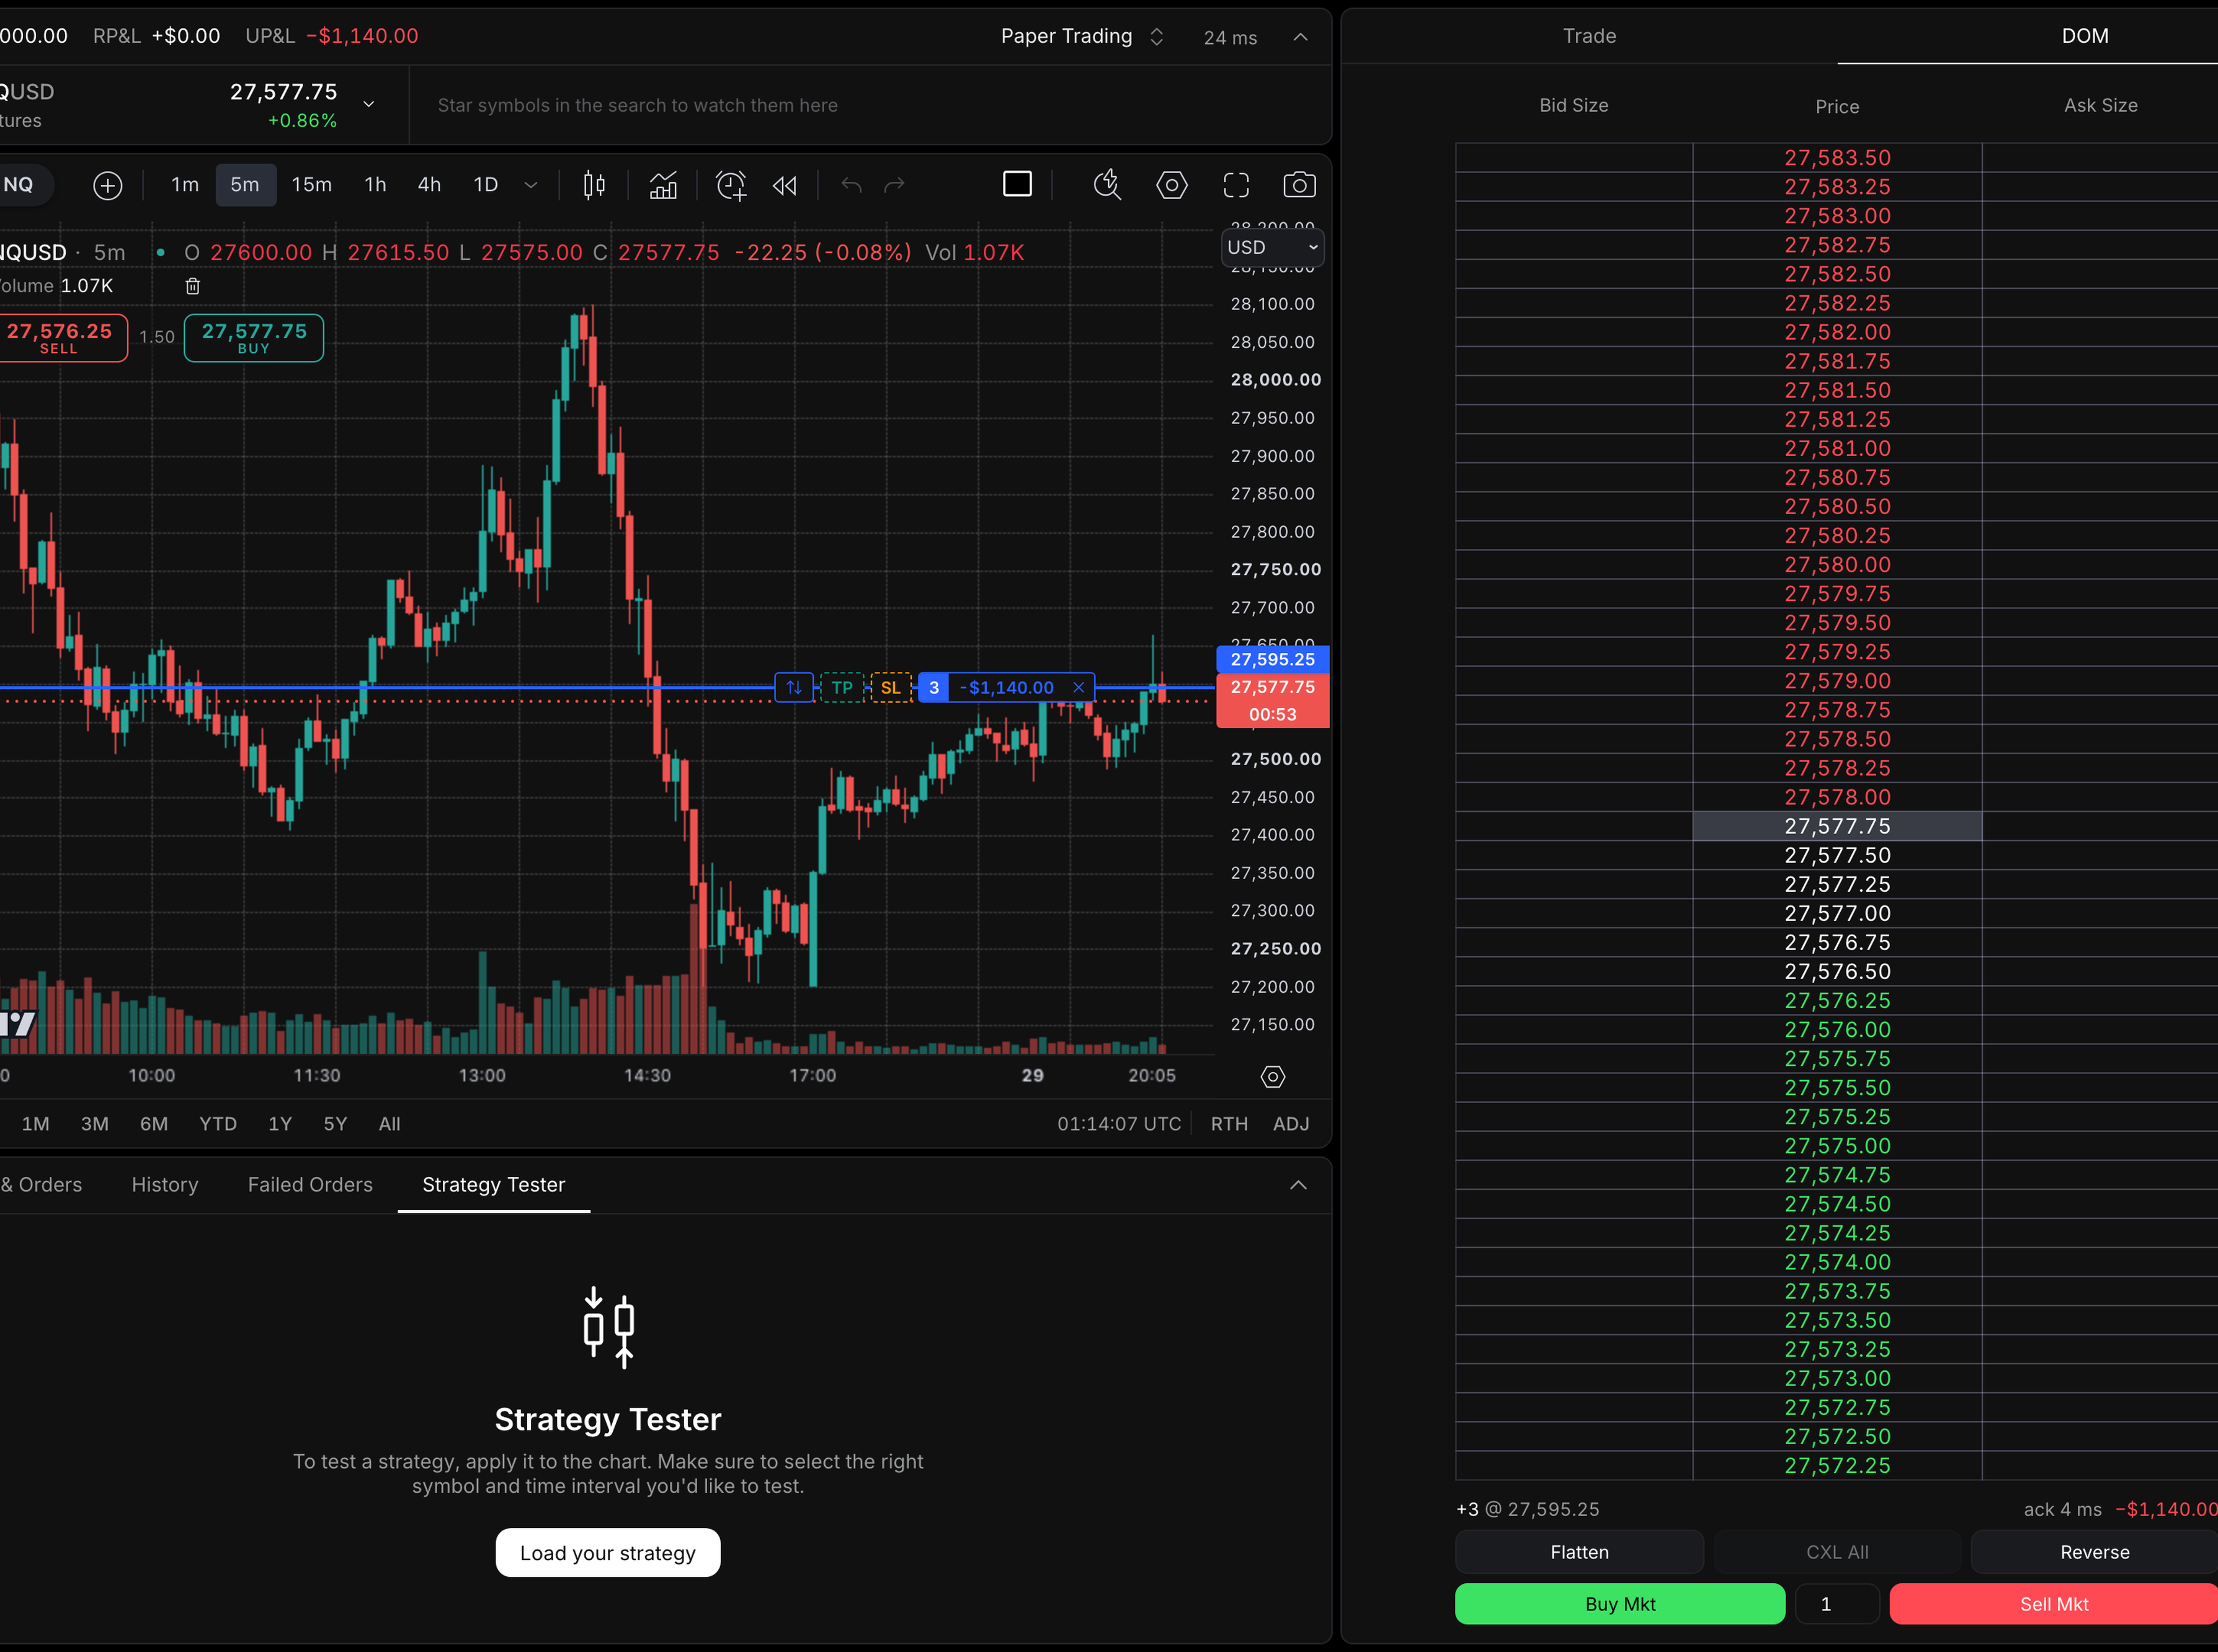
Task: Open the quick search lightning icon
Action: tap(1107, 185)
